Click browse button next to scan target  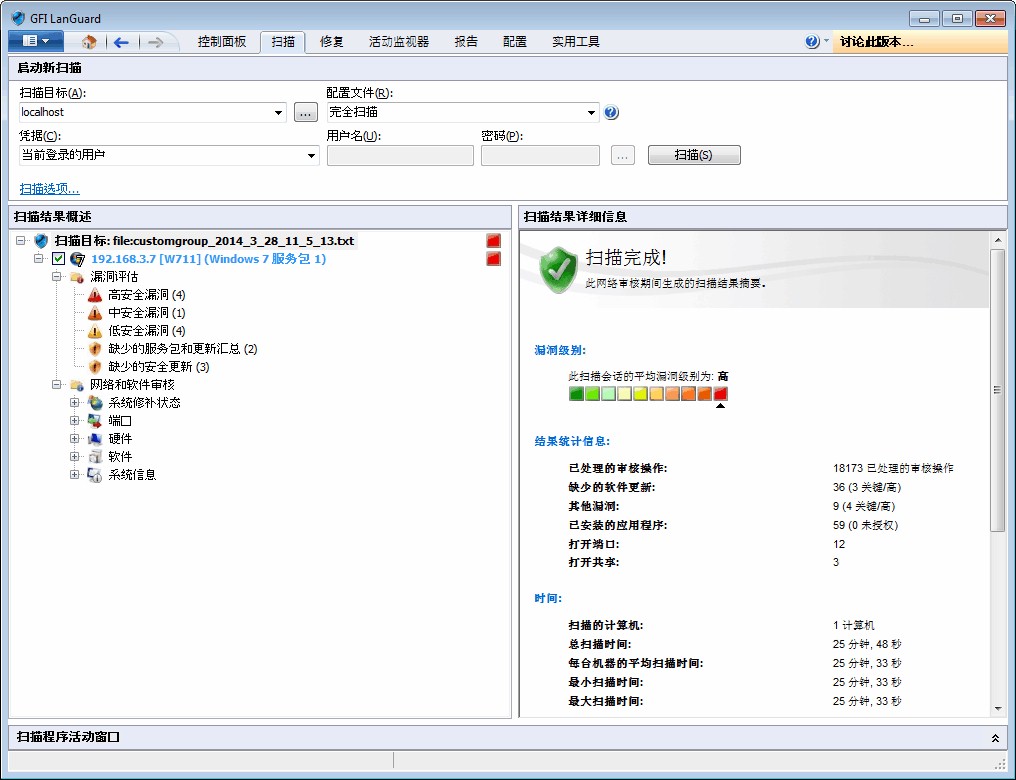pyautogui.click(x=306, y=112)
